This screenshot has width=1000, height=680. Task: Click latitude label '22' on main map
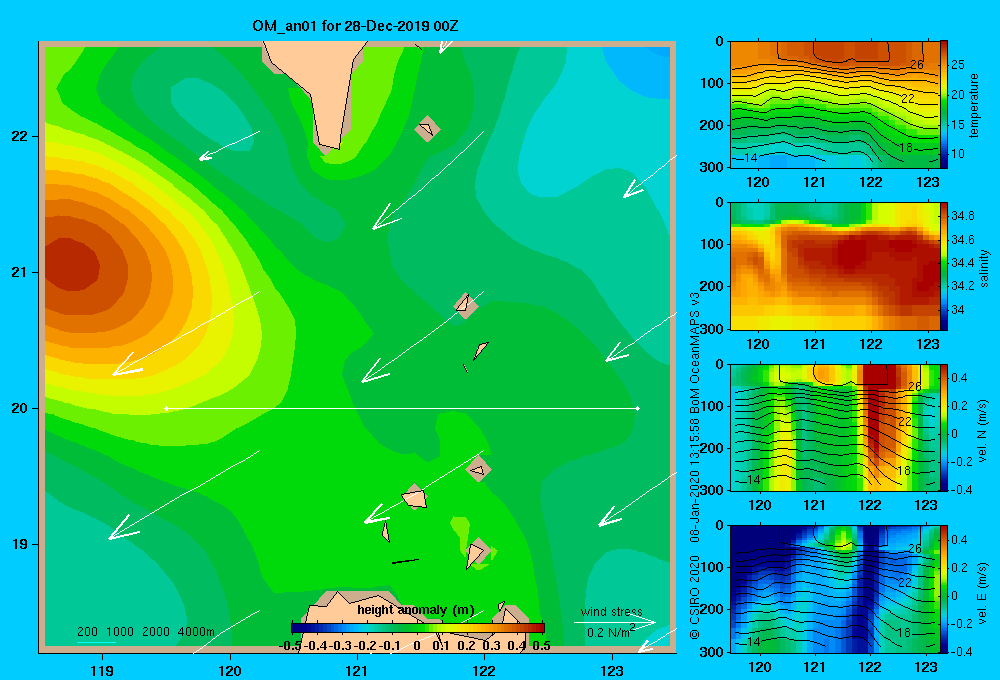coord(20,136)
